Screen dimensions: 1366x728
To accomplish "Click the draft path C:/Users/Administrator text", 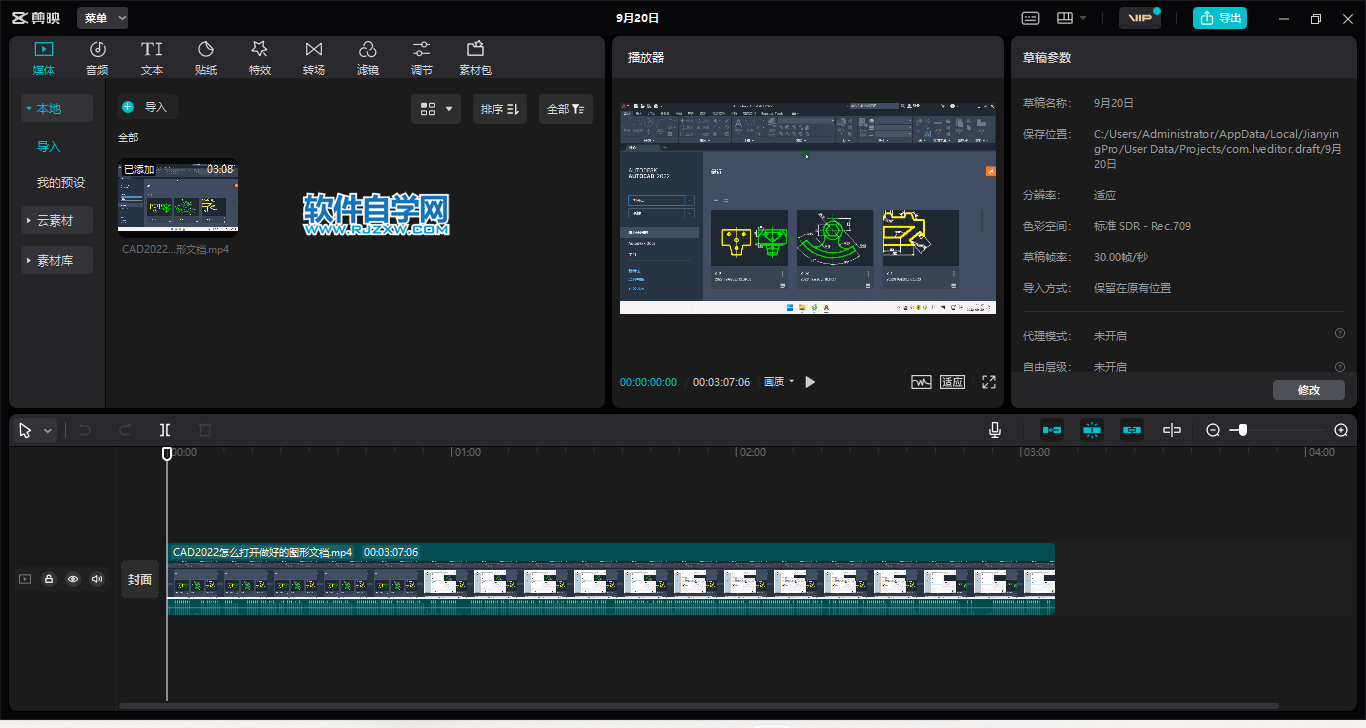I will point(1218,148).
